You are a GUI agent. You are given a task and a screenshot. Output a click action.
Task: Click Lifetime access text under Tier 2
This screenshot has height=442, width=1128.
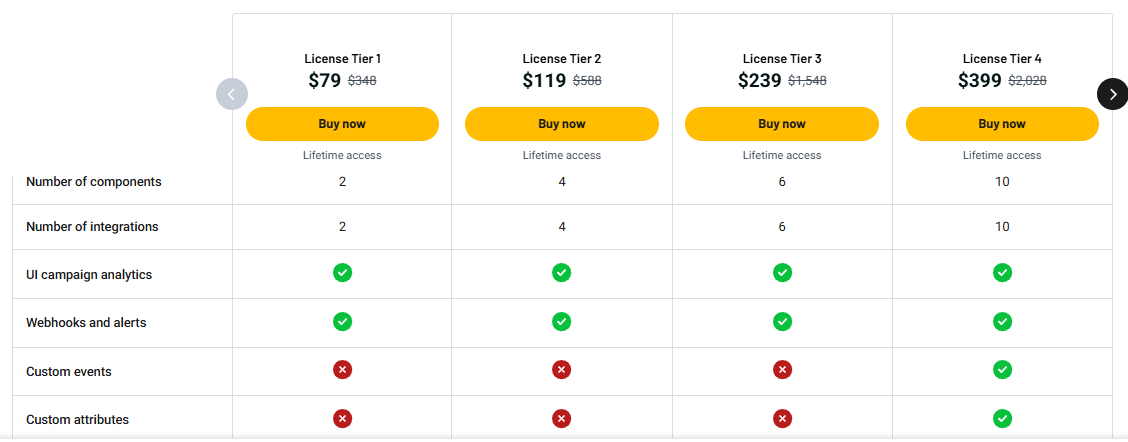pos(562,155)
